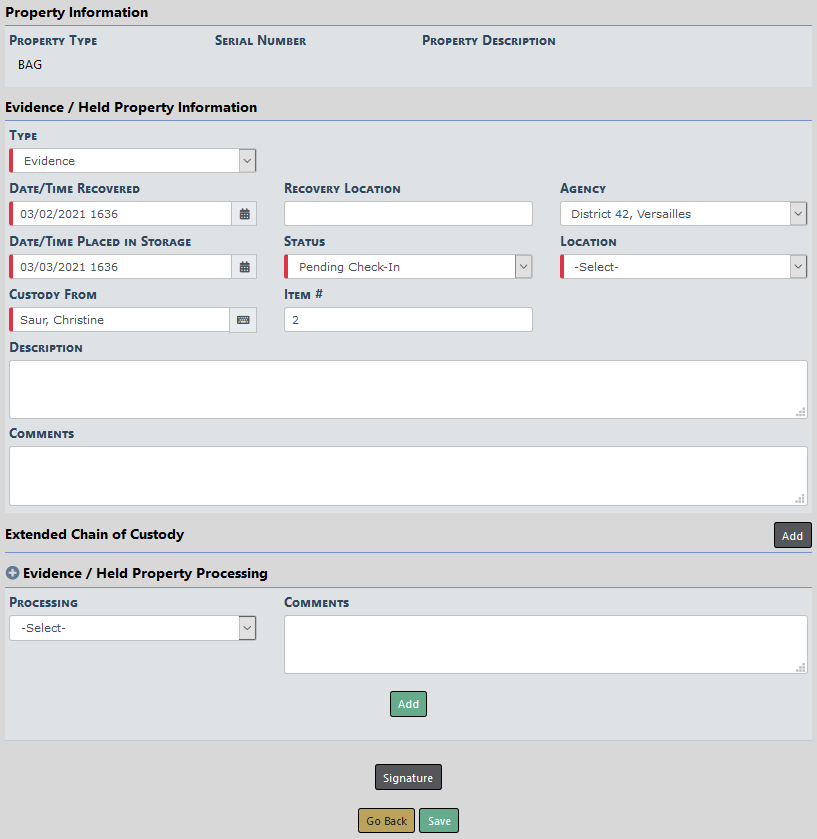
Task: Expand Evidence / Held Property Processing section
Action: [x=13, y=574]
